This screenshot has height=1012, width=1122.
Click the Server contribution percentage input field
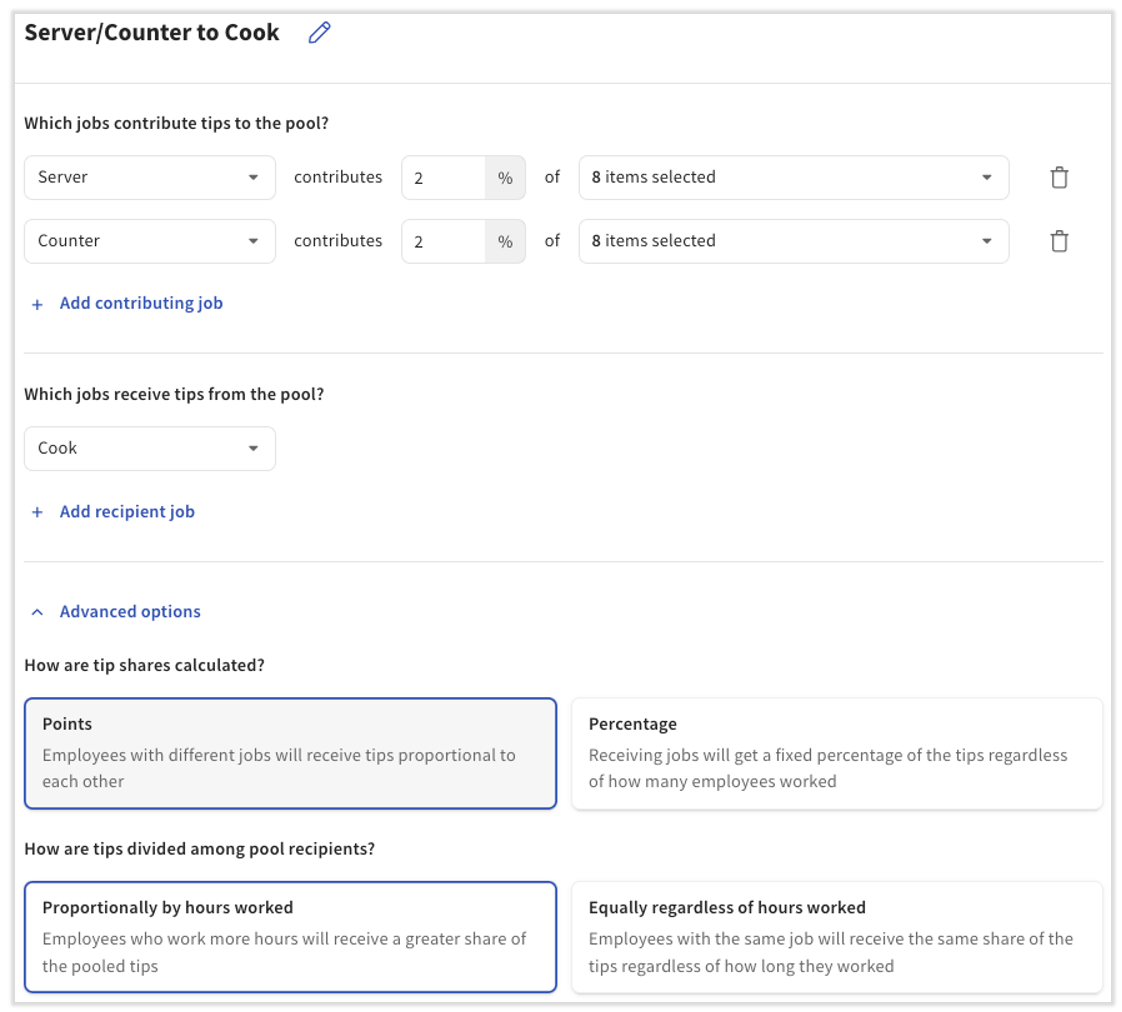(443, 178)
